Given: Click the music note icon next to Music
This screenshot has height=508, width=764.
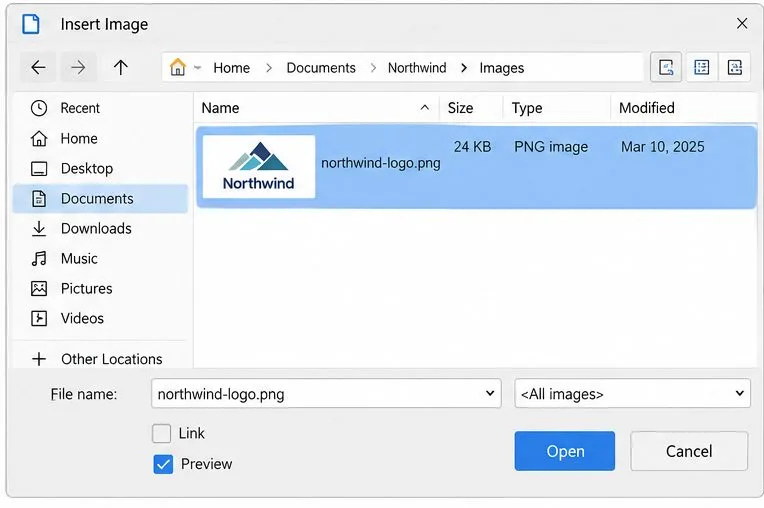Looking at the screenshot, I should pyautogui.click(x=39, y=259).
